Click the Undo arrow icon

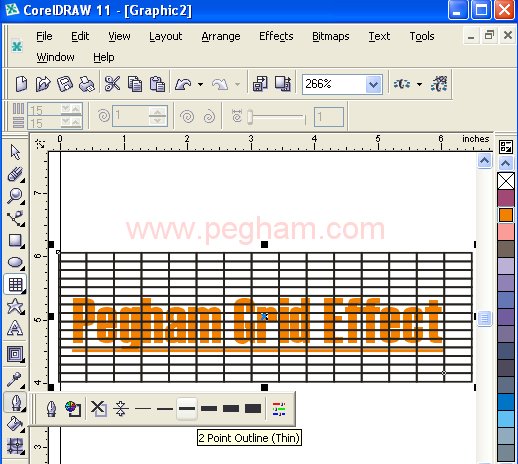click(x=183, y=84)
